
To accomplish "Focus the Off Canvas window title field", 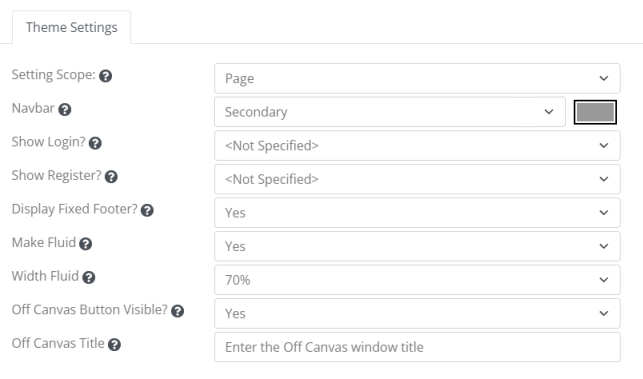I will pos(417,347).
